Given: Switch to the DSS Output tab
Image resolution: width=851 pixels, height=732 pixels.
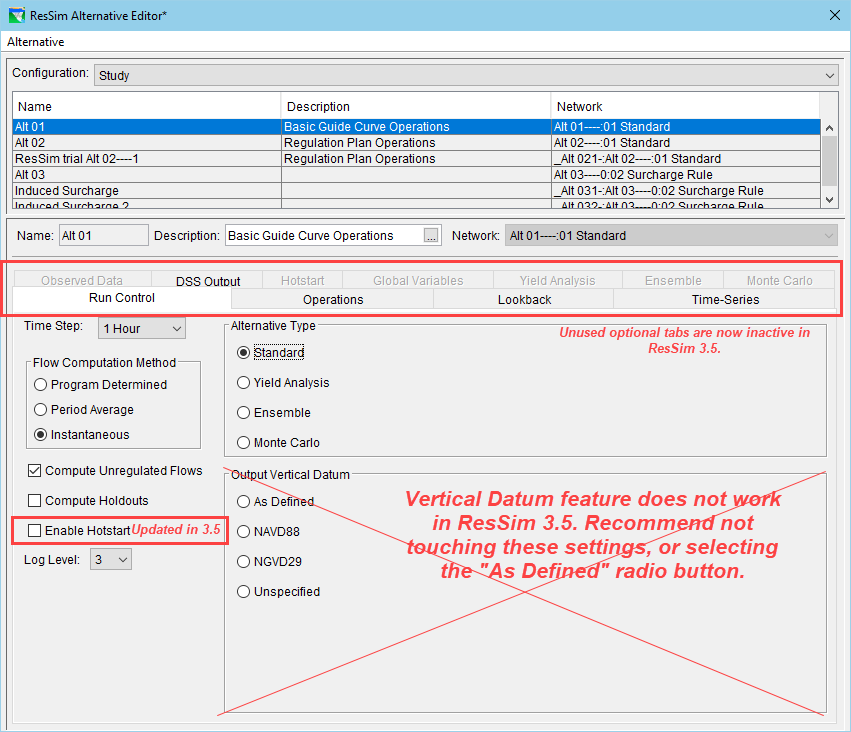Looking at the screenshot, I should point(207,281).
